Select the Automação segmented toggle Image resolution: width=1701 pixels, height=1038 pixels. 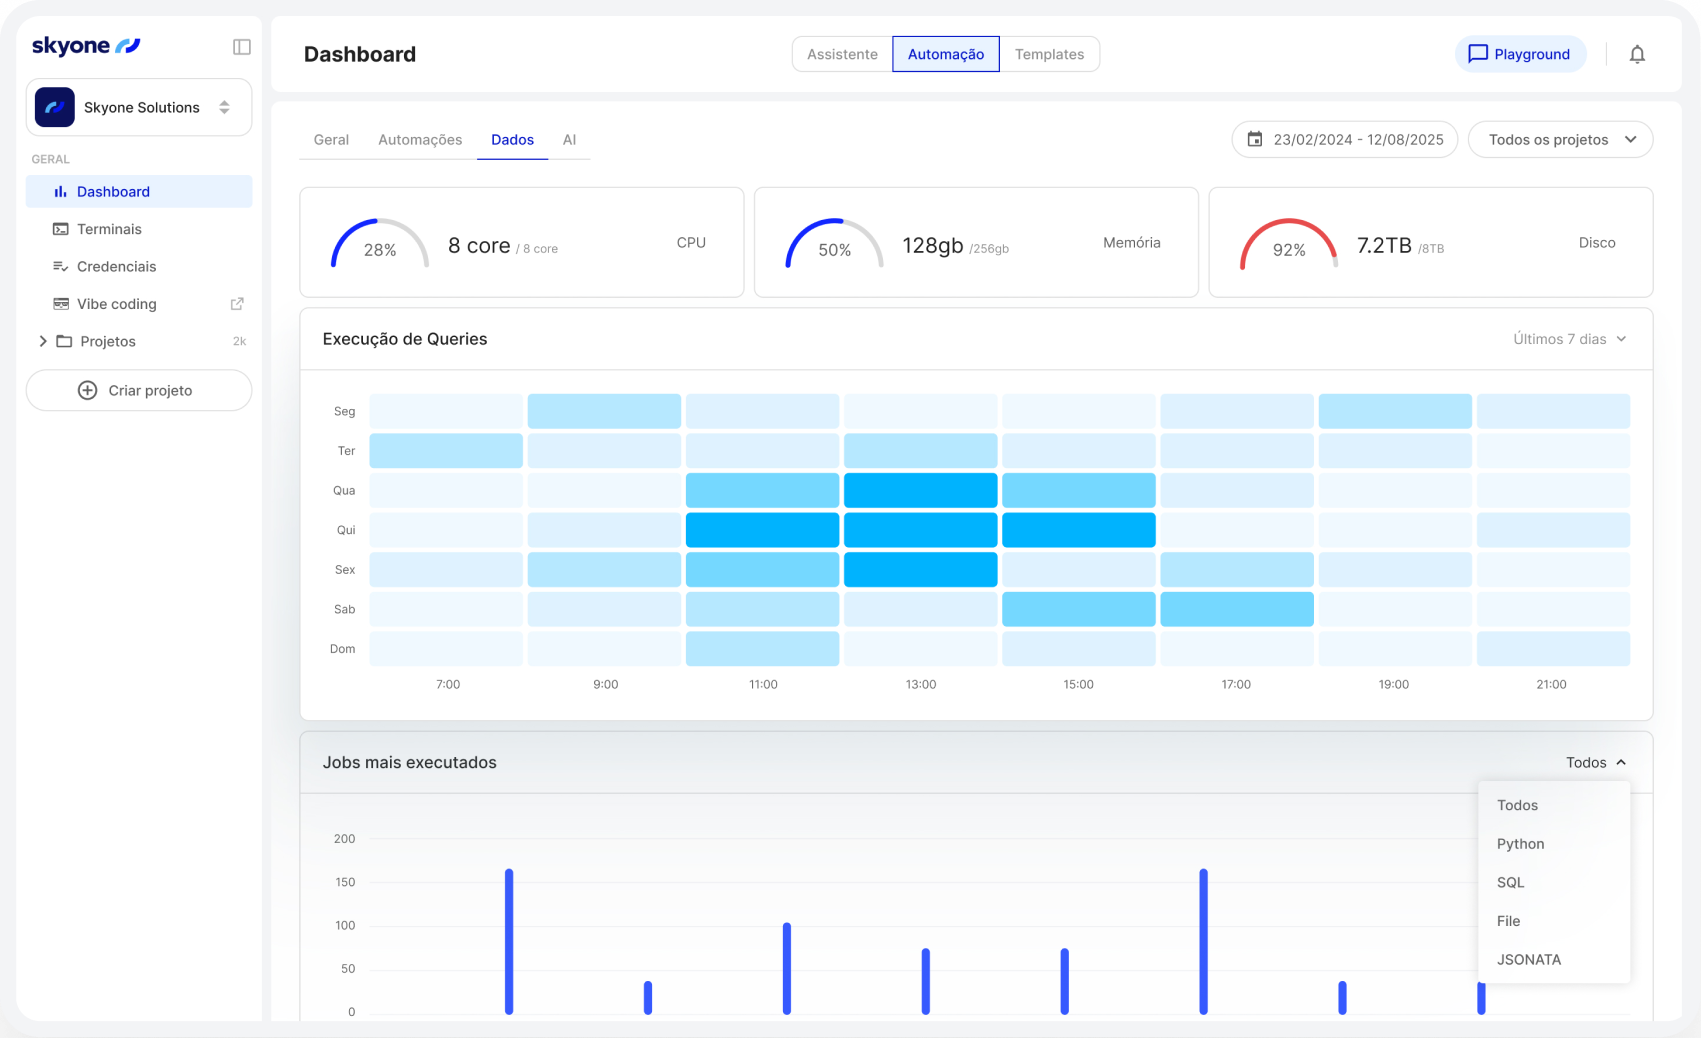click(x=946, y=54)
